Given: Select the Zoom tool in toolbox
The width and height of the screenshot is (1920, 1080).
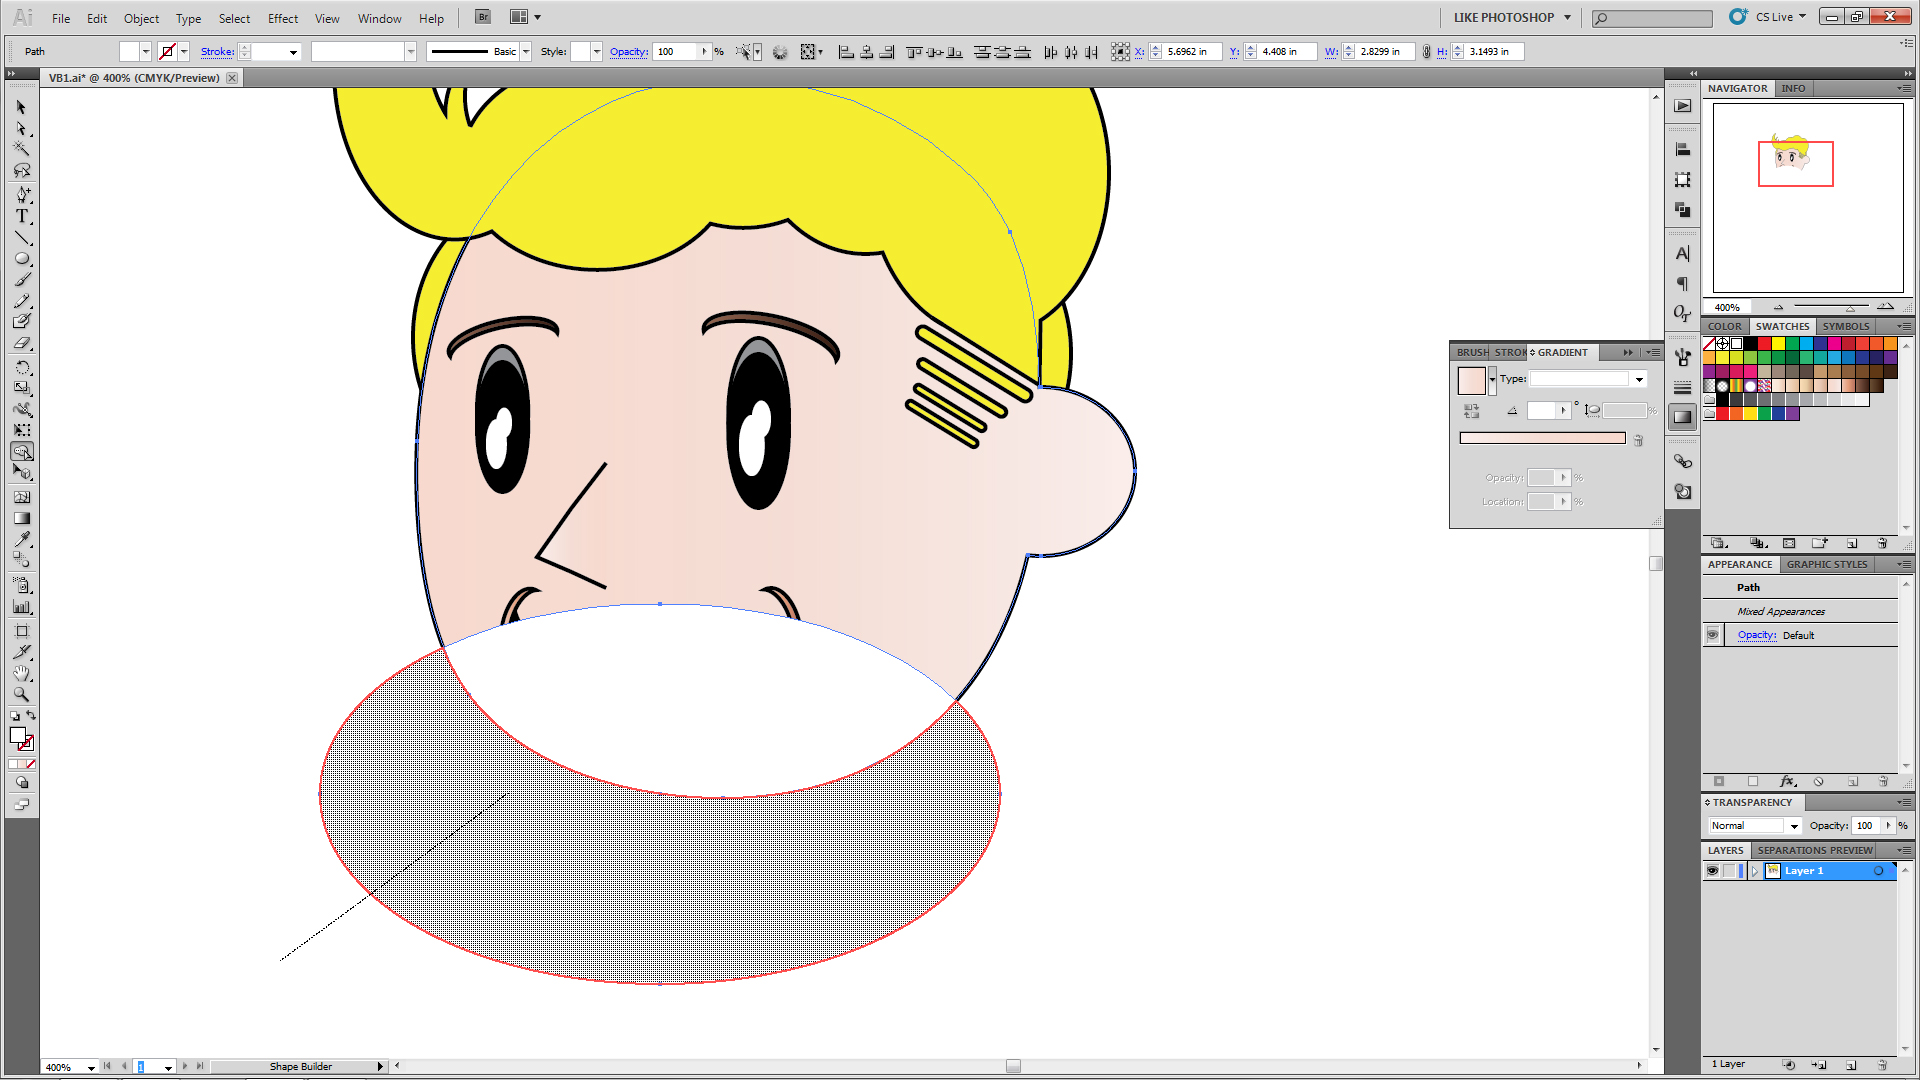Looking at the screenshot, I should coord(21,694).
